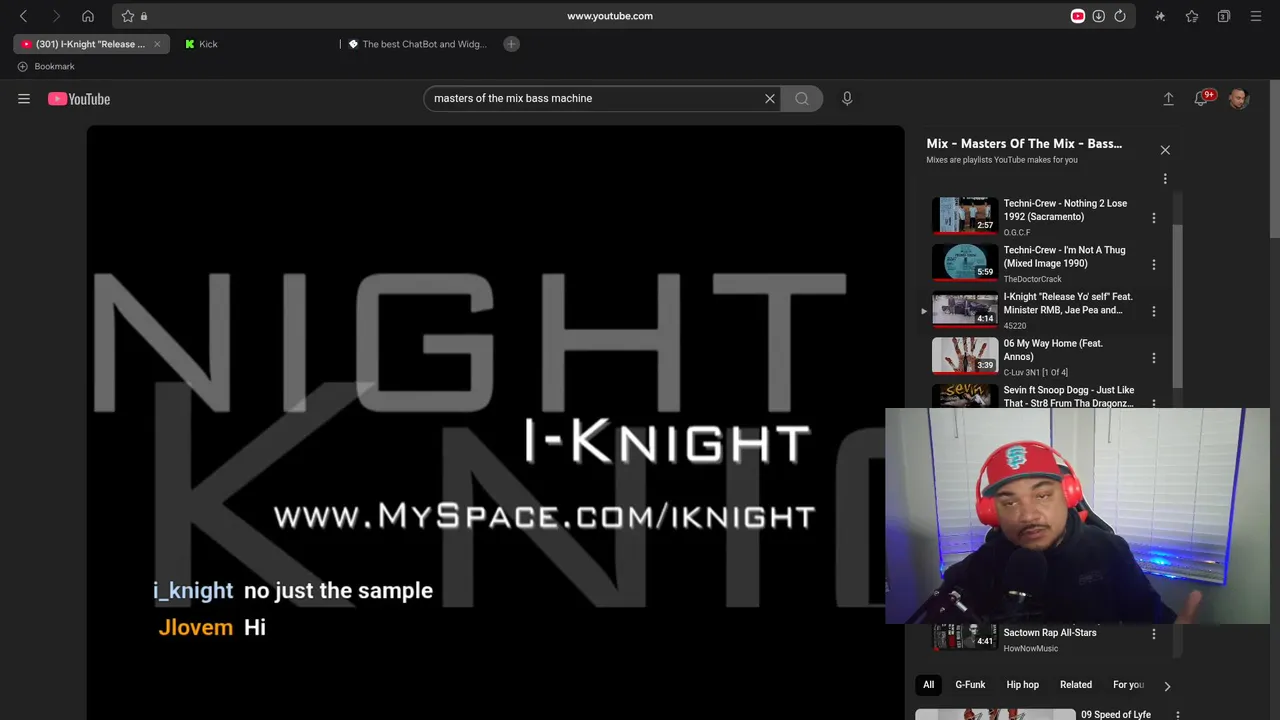Open browser downloads icon
This screenshot has height=720, width=1280.
1098,16
